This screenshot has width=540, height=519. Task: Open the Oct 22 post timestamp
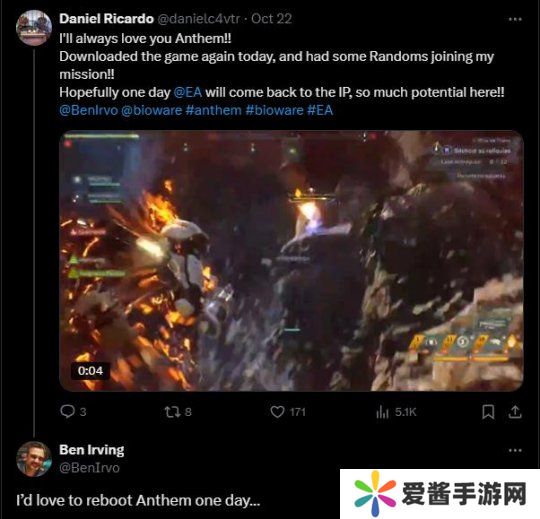click(x=271, y=19)
